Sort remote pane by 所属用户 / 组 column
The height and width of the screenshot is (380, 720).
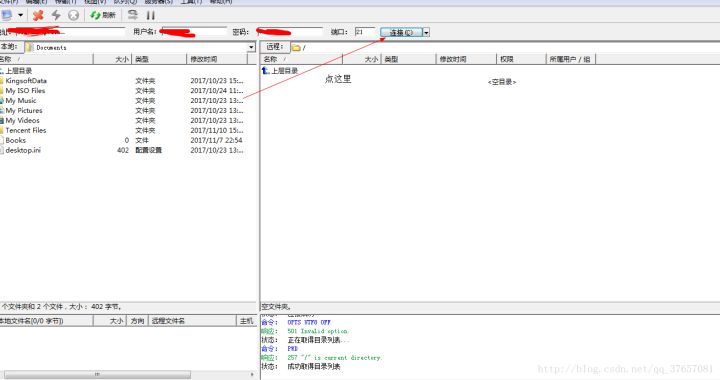click(x=571, y=59)
